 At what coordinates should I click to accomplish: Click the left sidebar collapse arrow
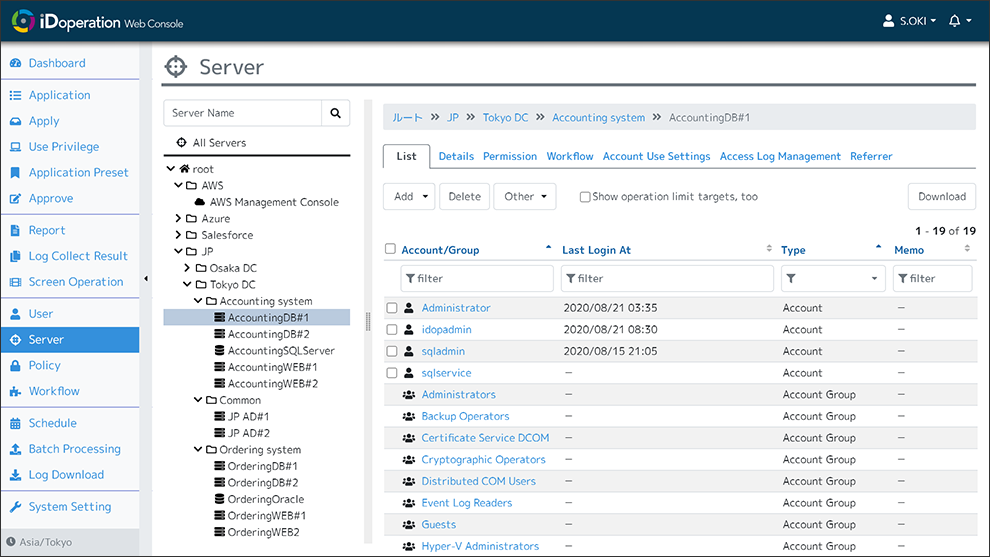(146, 279)
